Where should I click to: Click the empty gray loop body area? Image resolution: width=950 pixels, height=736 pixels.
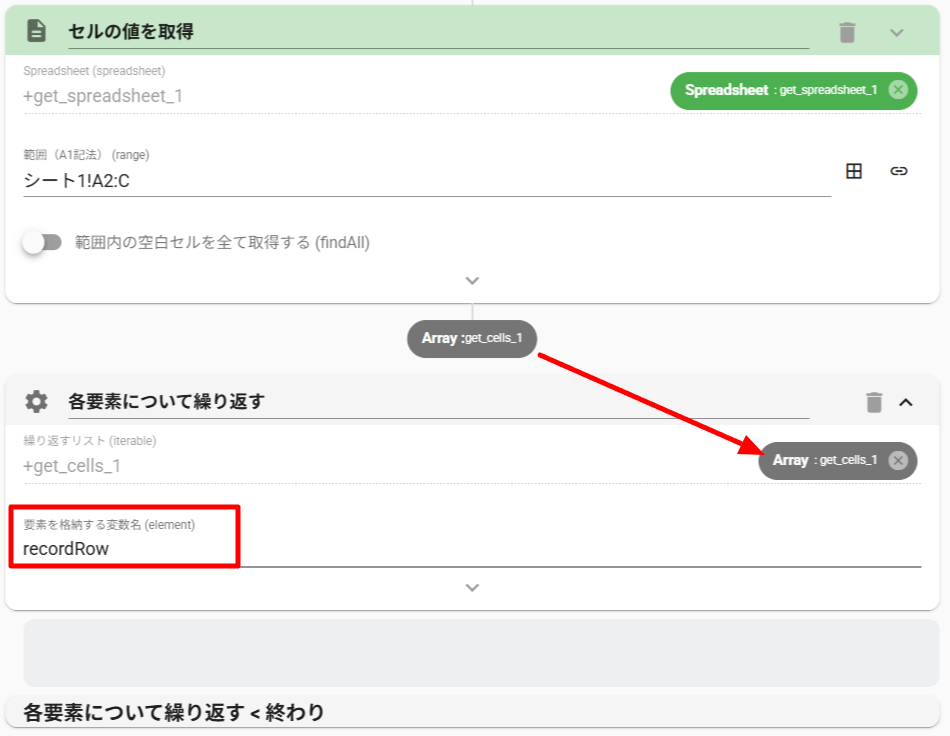click(x=480, y=653)
